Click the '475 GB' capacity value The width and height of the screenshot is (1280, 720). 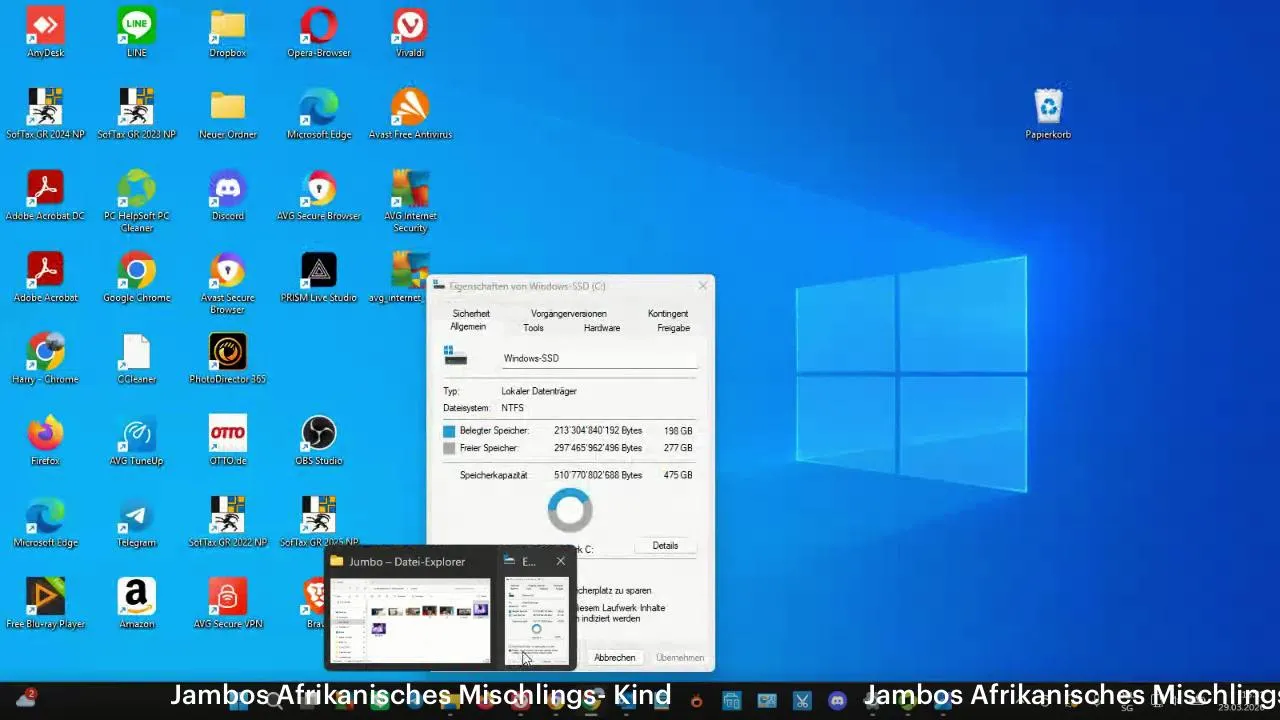[678, 475]
